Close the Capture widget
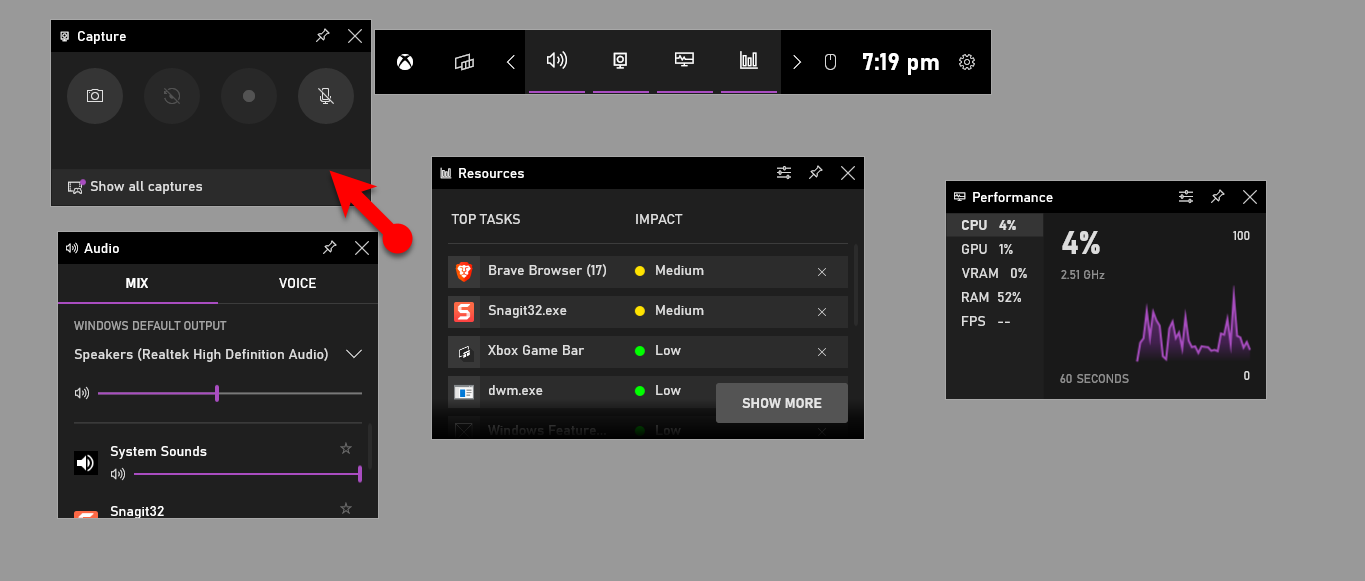 coord(355,36)
